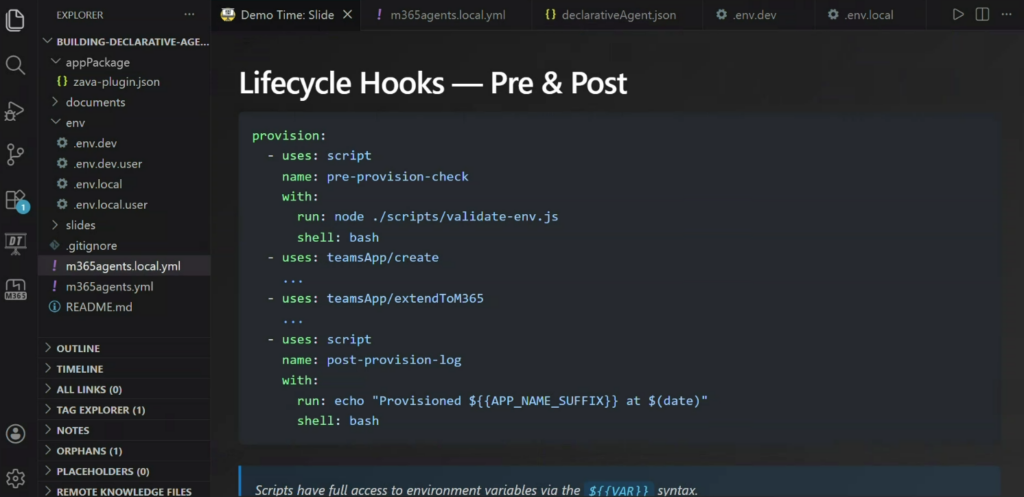Open Extensions view with update badge
Viewport: 1024px width, 497px height.
(15, 200)
